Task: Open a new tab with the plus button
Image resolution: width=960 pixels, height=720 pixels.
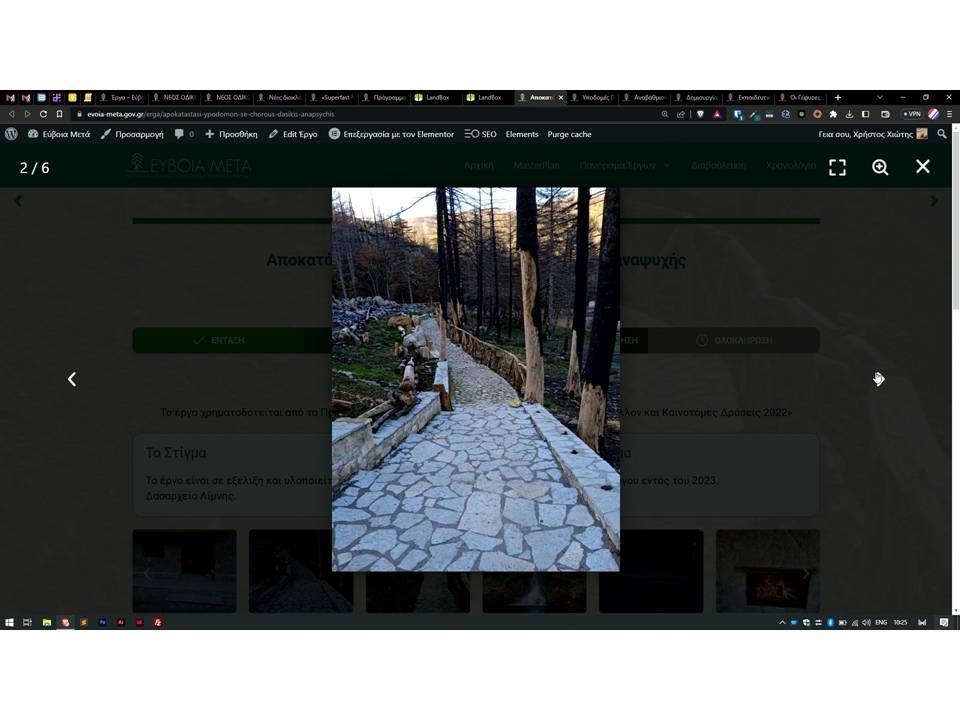Action: [x=838, y=97]
